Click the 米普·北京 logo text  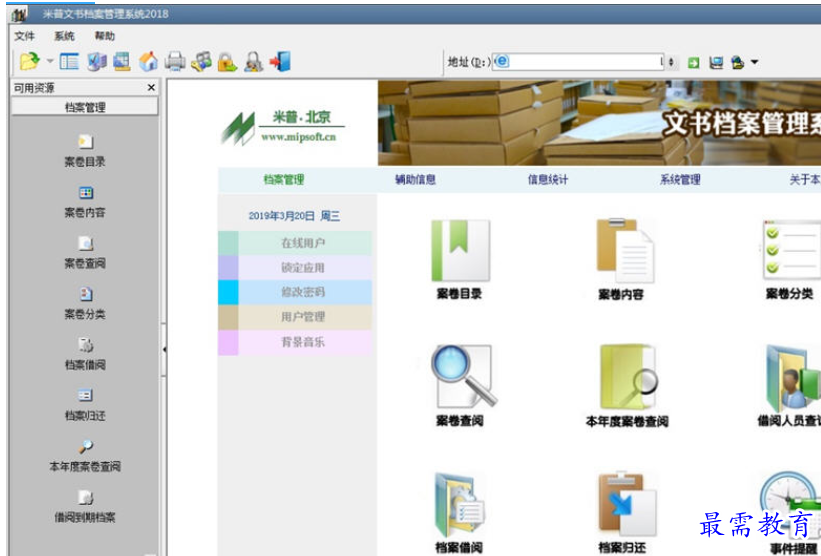tap(302, 117)
